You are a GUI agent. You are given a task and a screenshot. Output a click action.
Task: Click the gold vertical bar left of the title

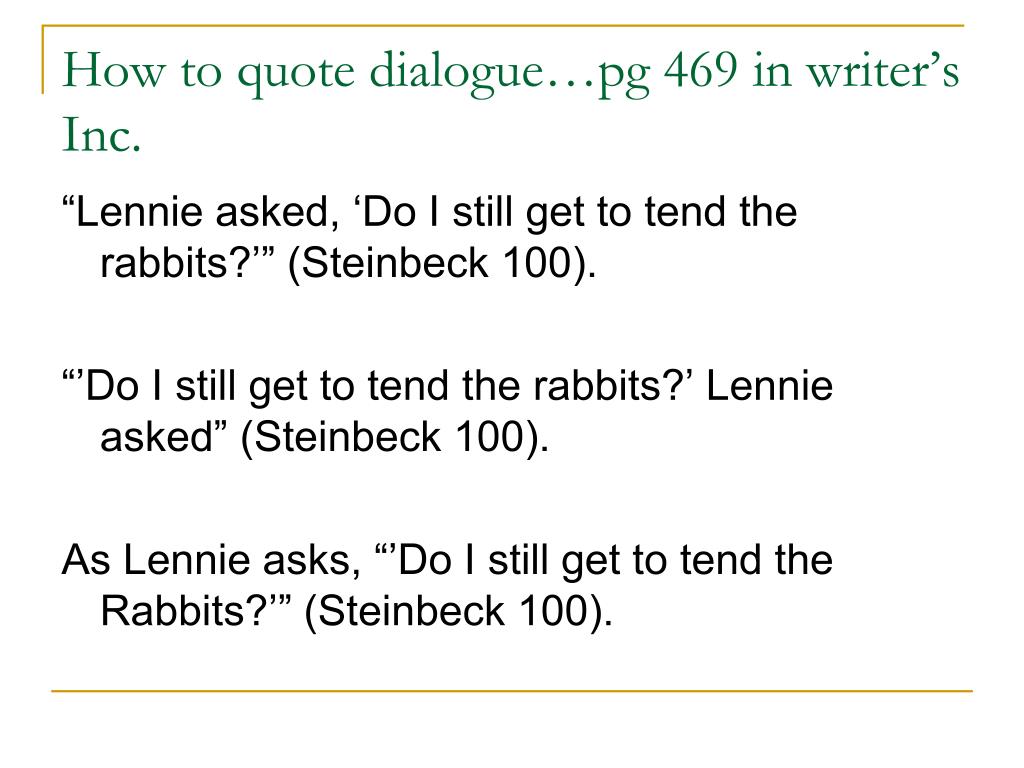(x=43, y=59)
